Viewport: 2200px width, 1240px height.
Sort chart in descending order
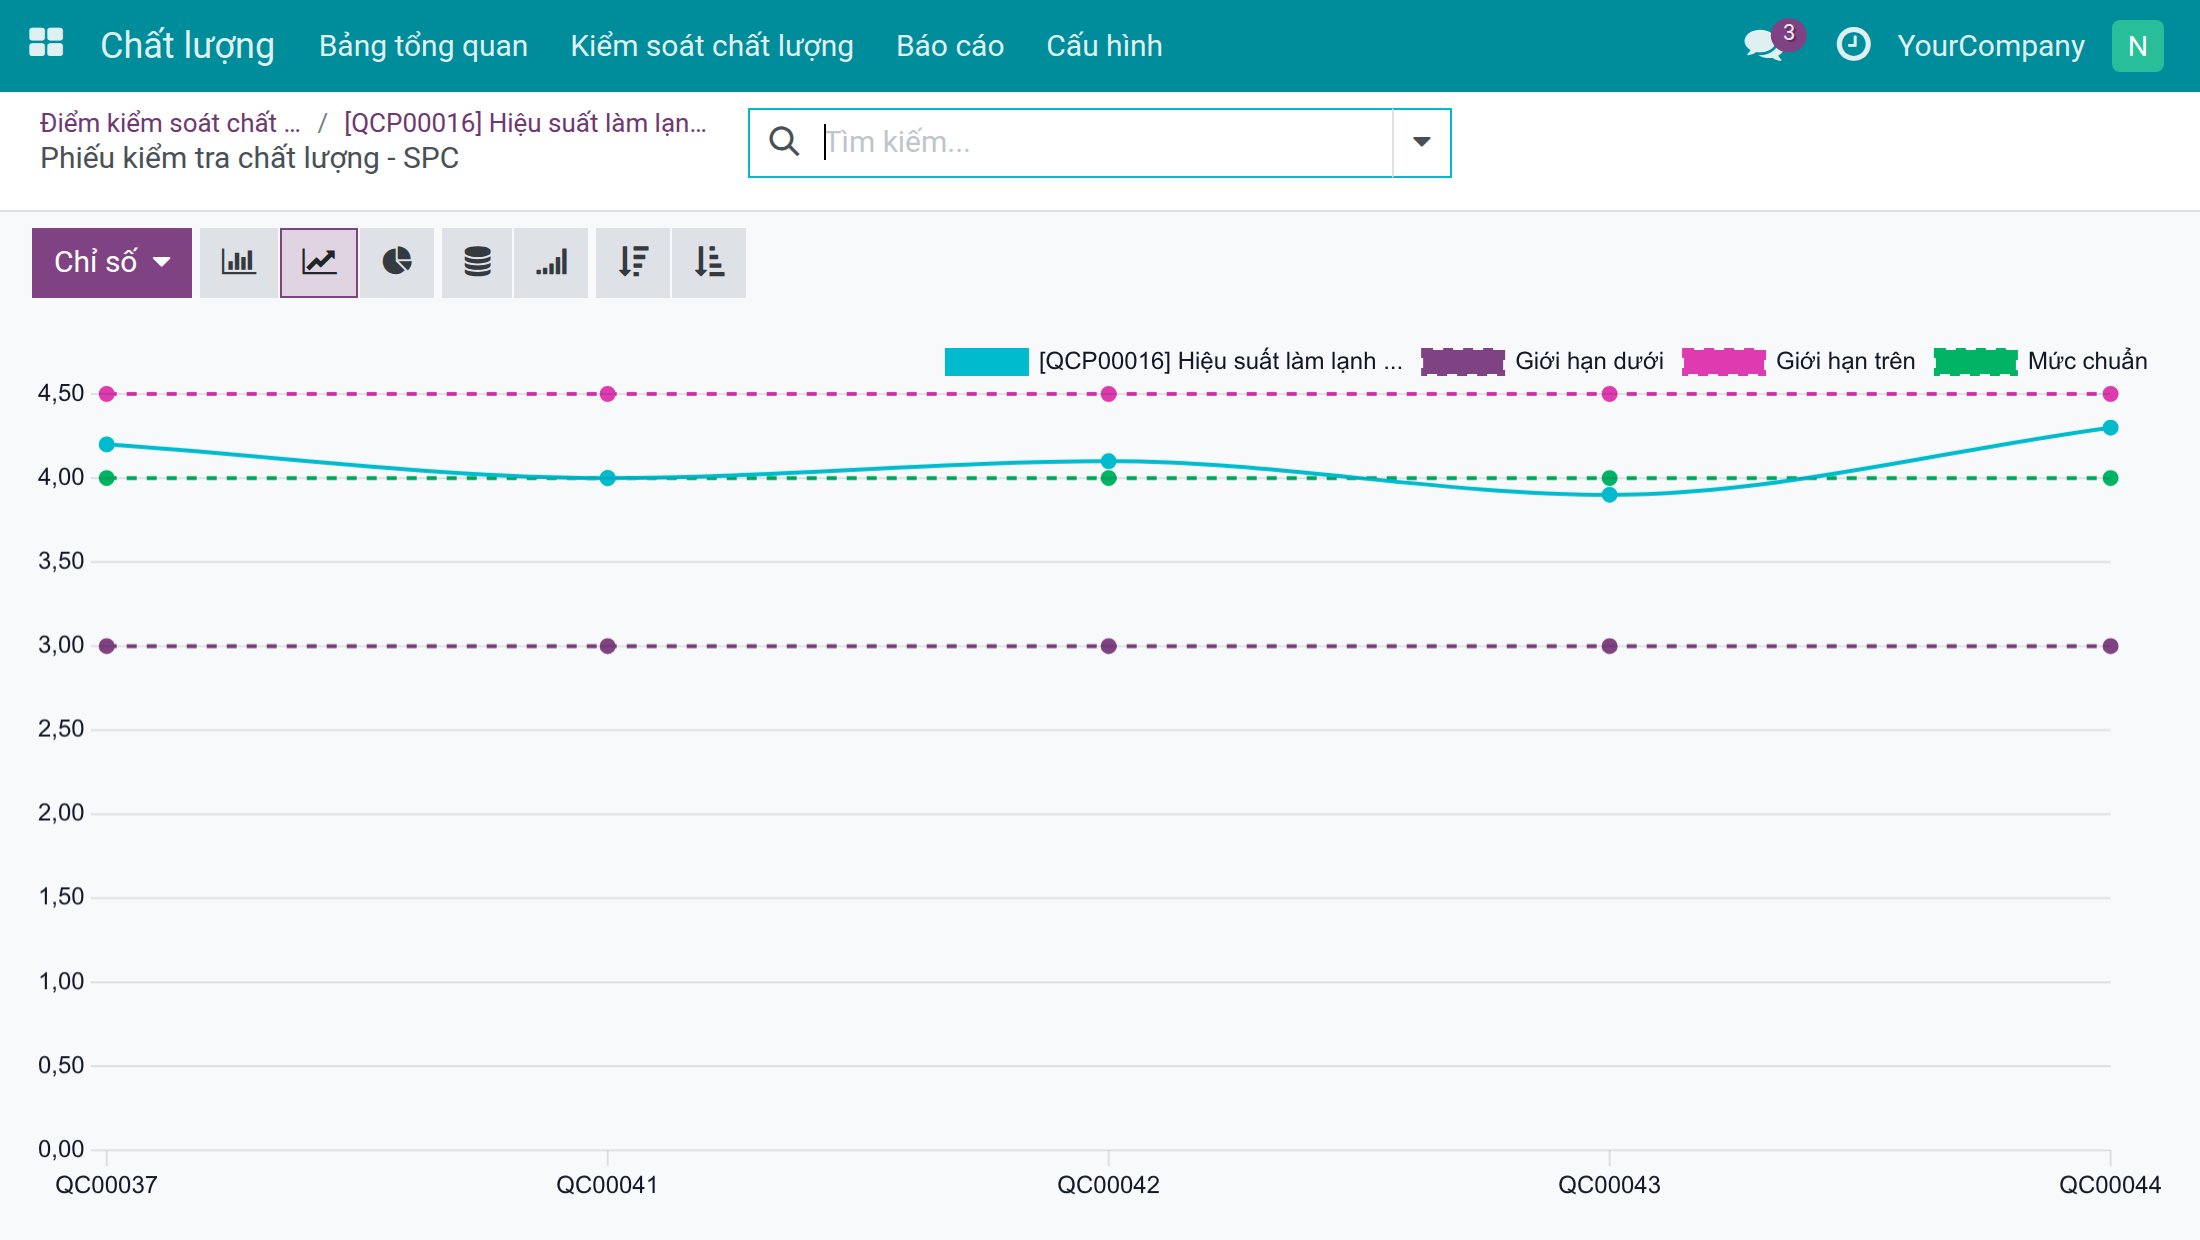click(633, 262)
